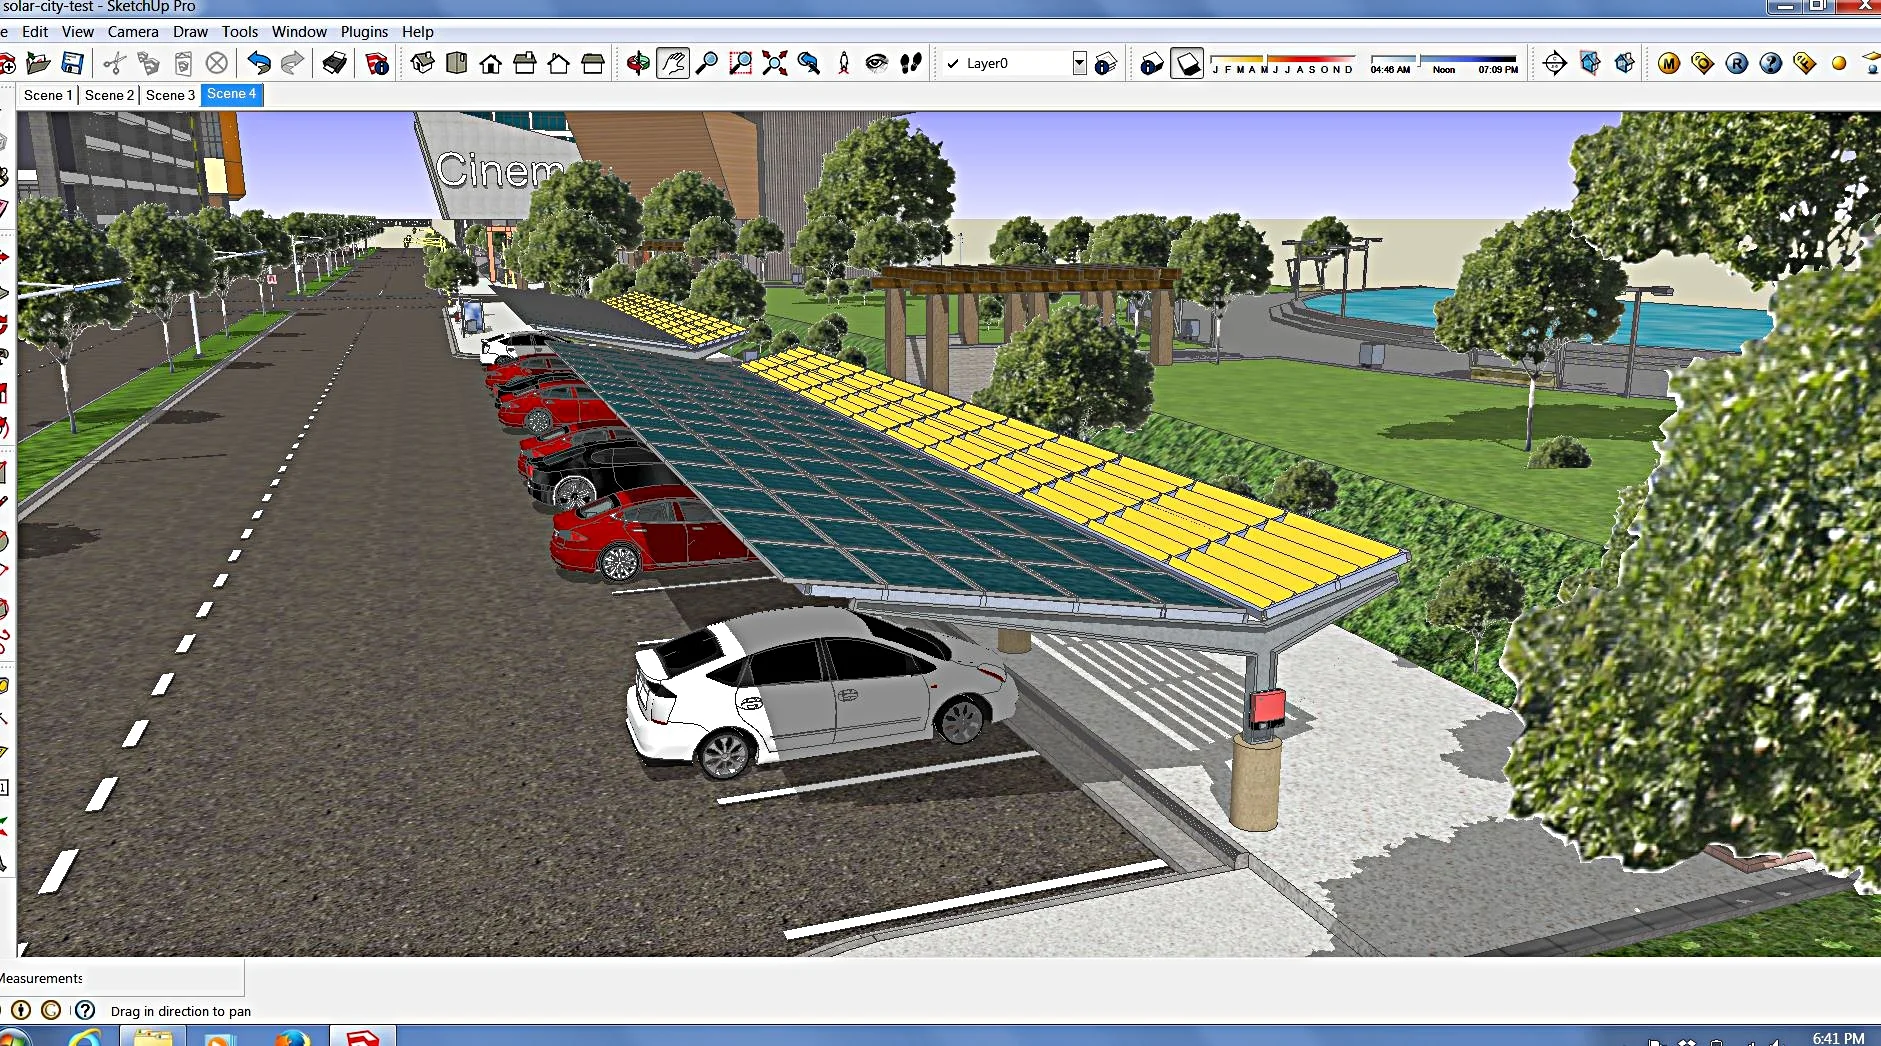Select the Look Around eye tool
Viewport: 1881px width, 1046px height.
877,63
